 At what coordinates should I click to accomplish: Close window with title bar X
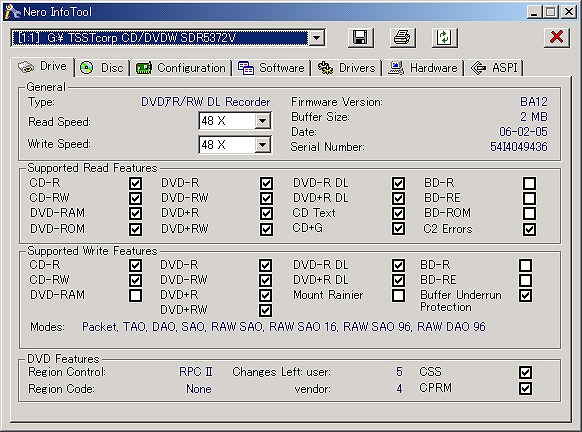click(x=569, y=12)
